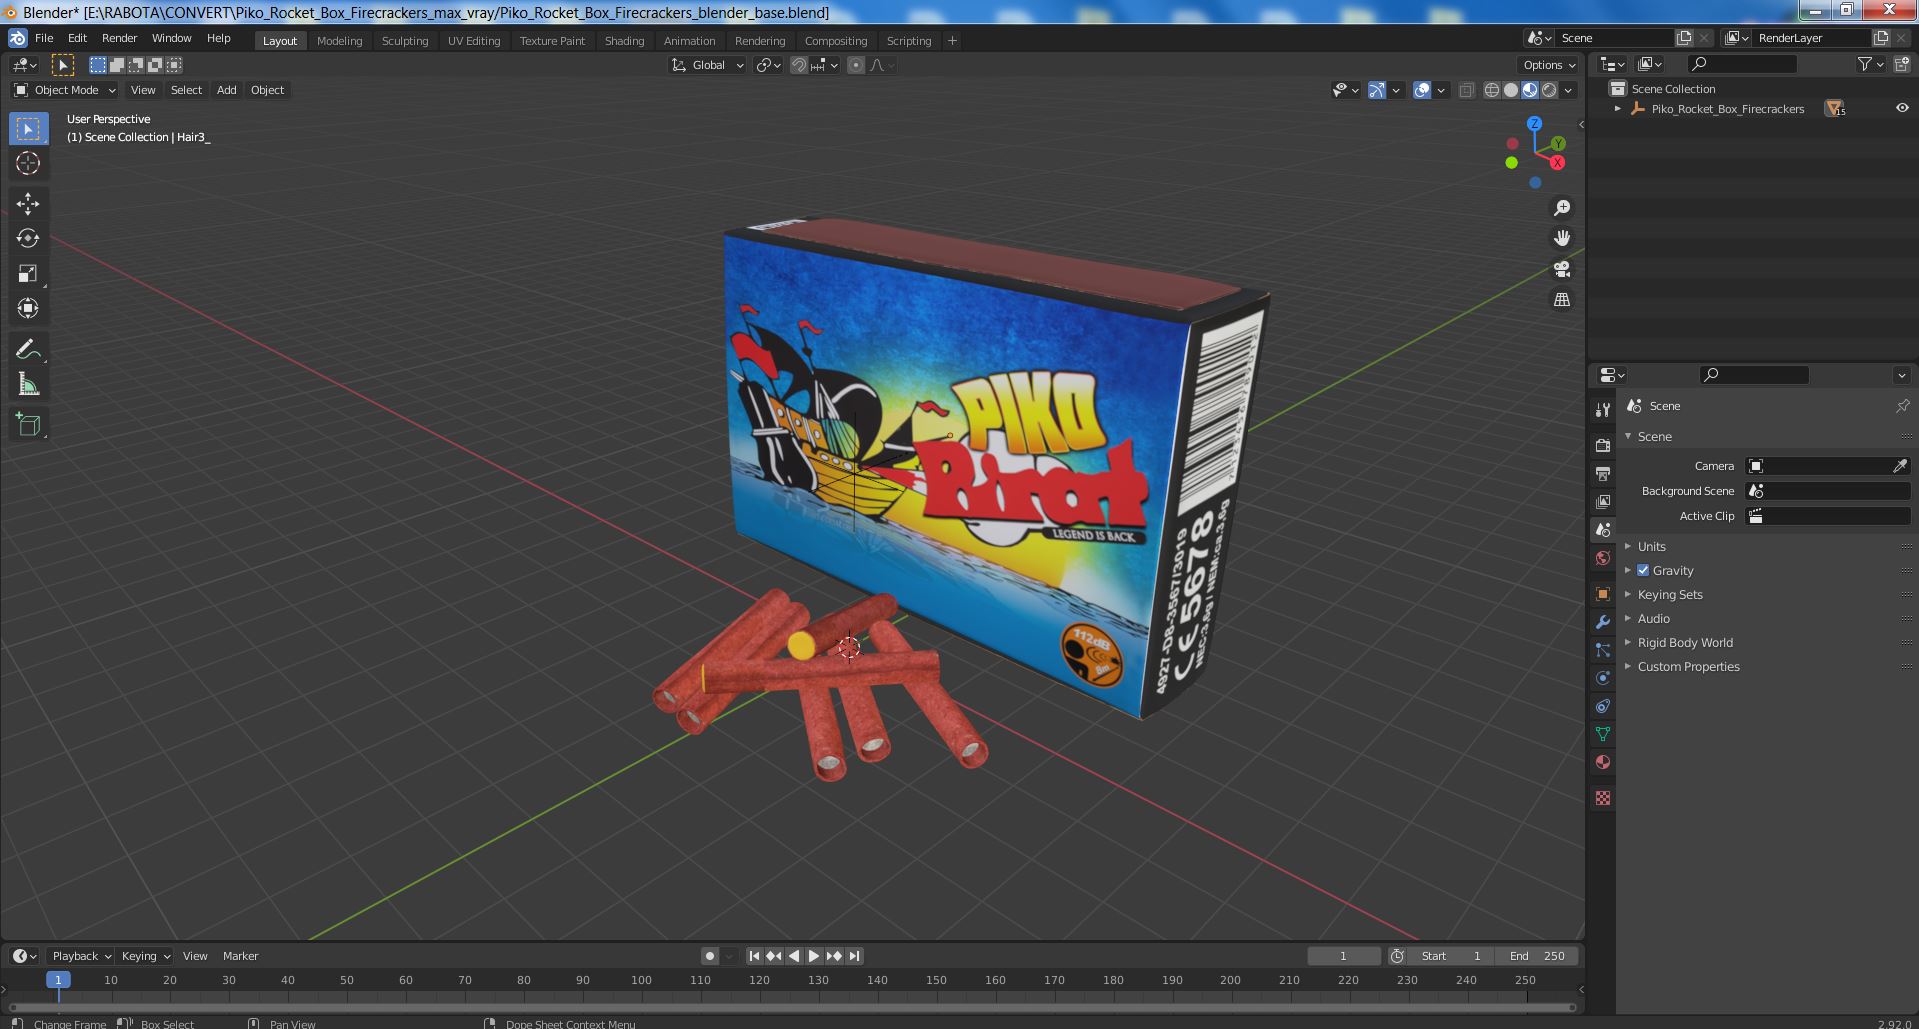Expand Piko_Rocket_Box_Firecrackers in outliner
The height and width of the screenshot is (1029, 1919).
pyautogui.click(x=1618, y=108)
